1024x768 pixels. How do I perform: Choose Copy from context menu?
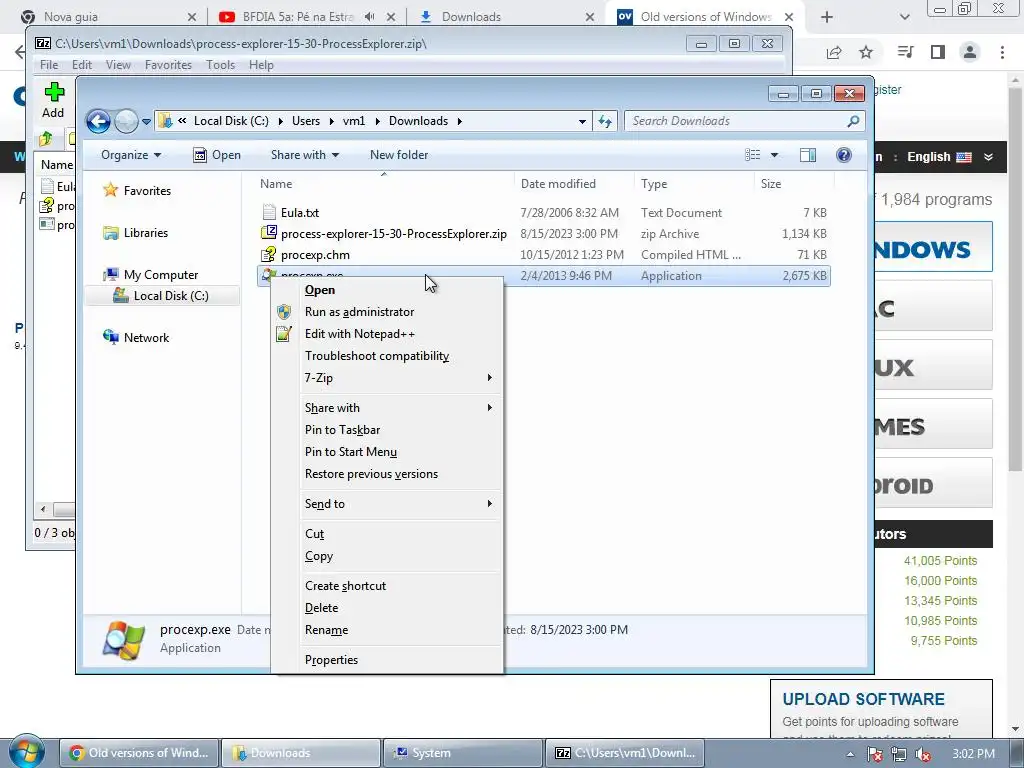(387, 556)
